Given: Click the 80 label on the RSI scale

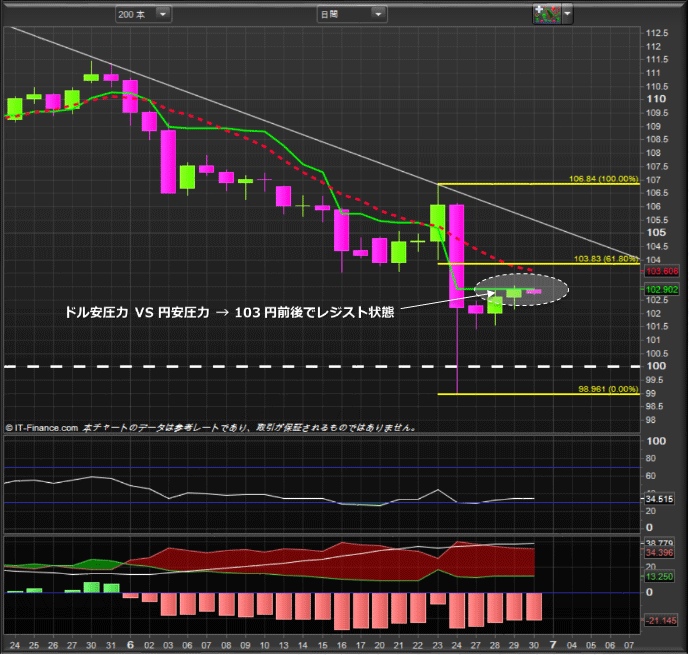Looking at the screenshot, I should tap(652, 458).
